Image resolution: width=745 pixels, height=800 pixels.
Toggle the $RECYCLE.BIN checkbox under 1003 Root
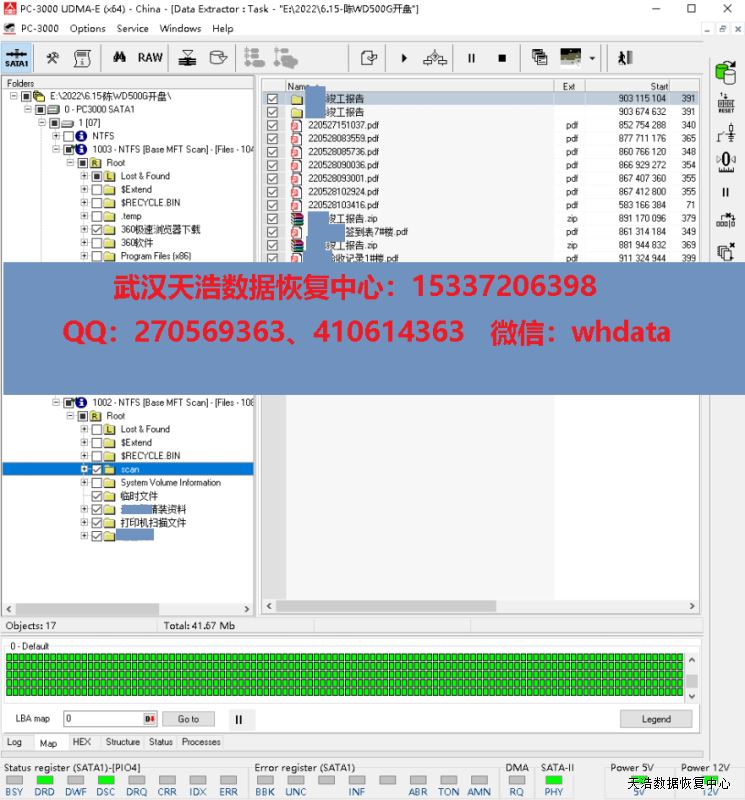(x=97, y=203)
